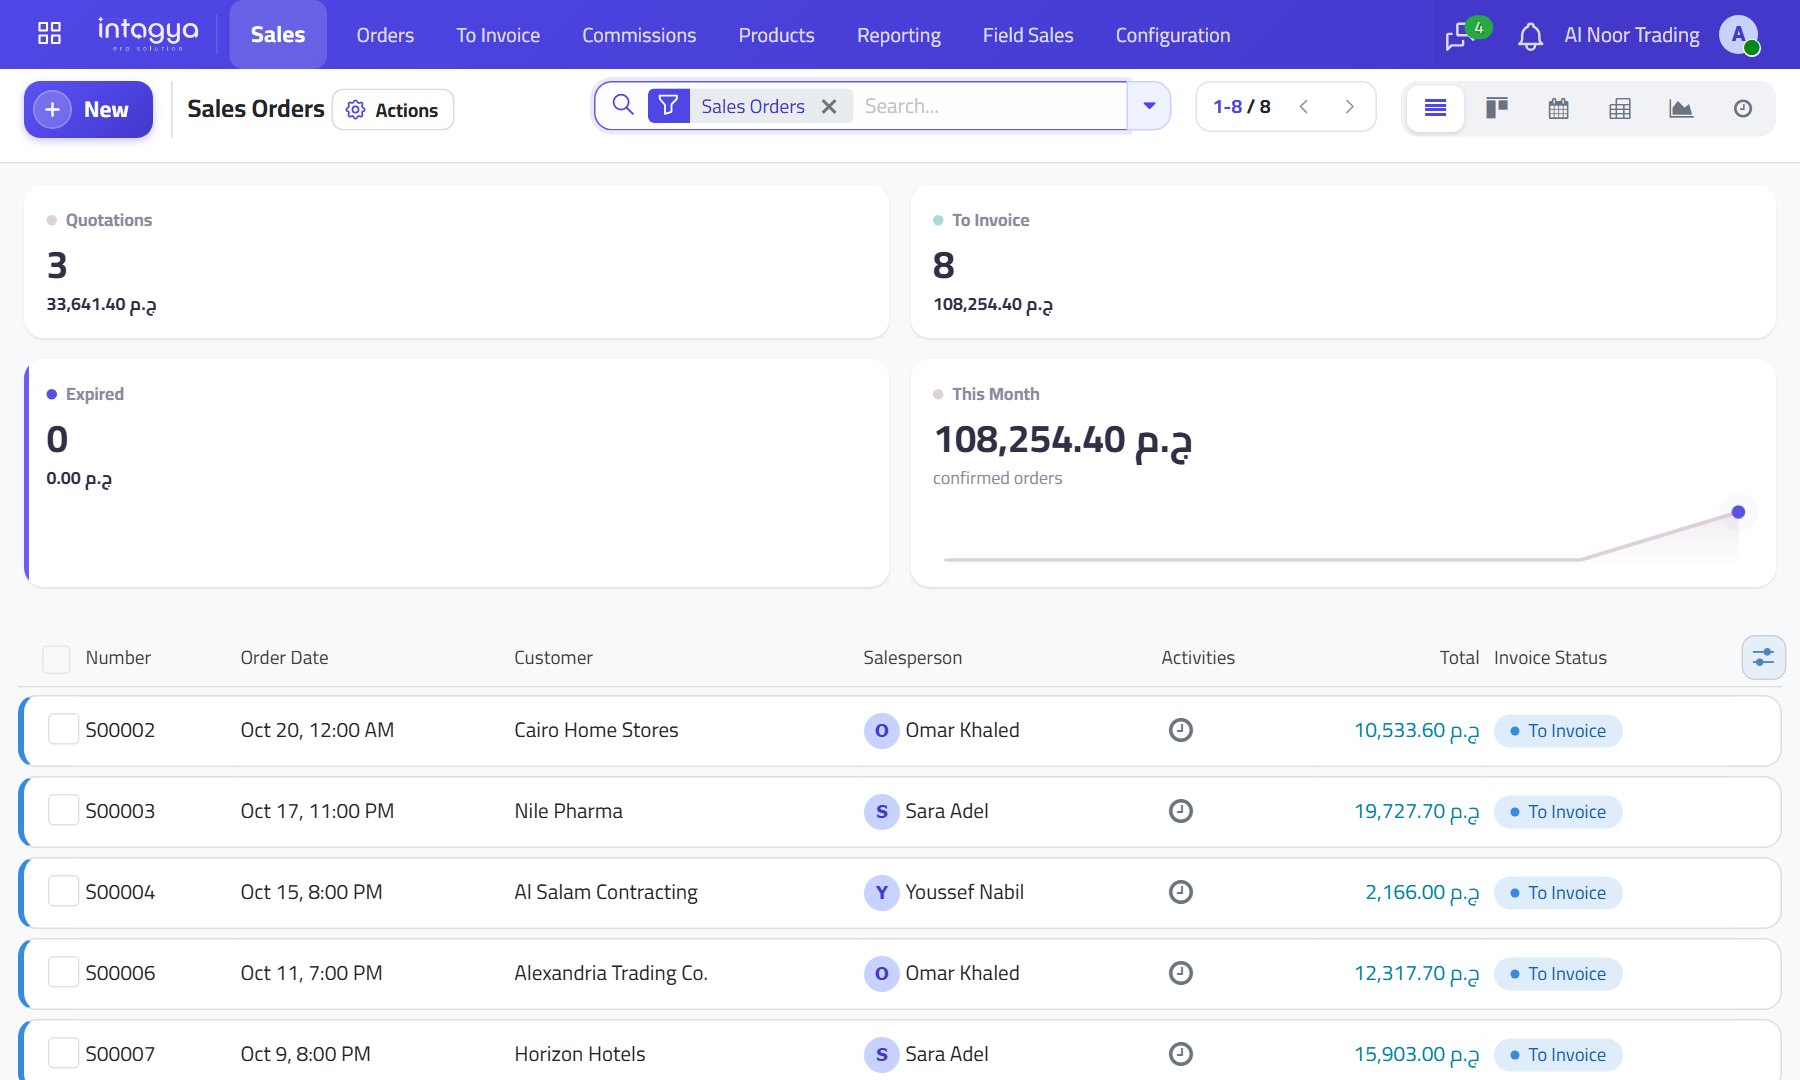
Task: Click the Expired summary card
Action: pos(456,473)
